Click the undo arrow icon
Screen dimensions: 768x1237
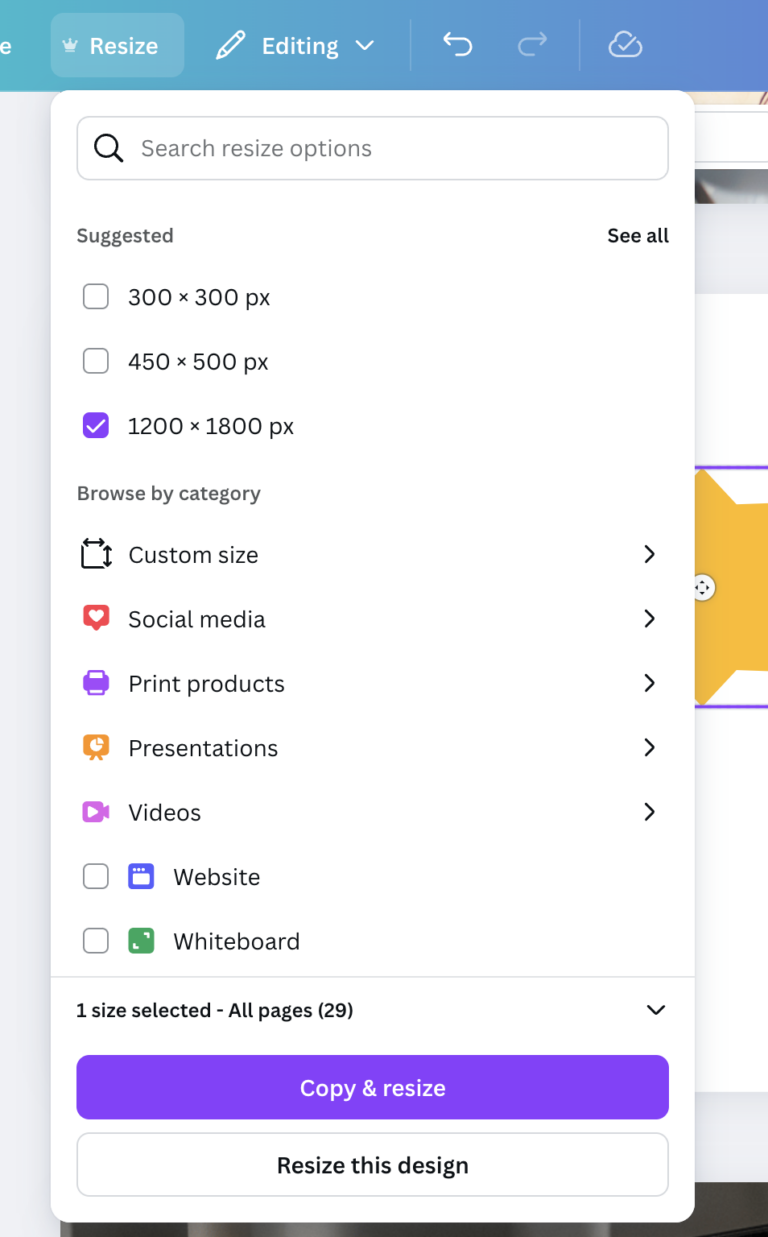tap(457, 45)
